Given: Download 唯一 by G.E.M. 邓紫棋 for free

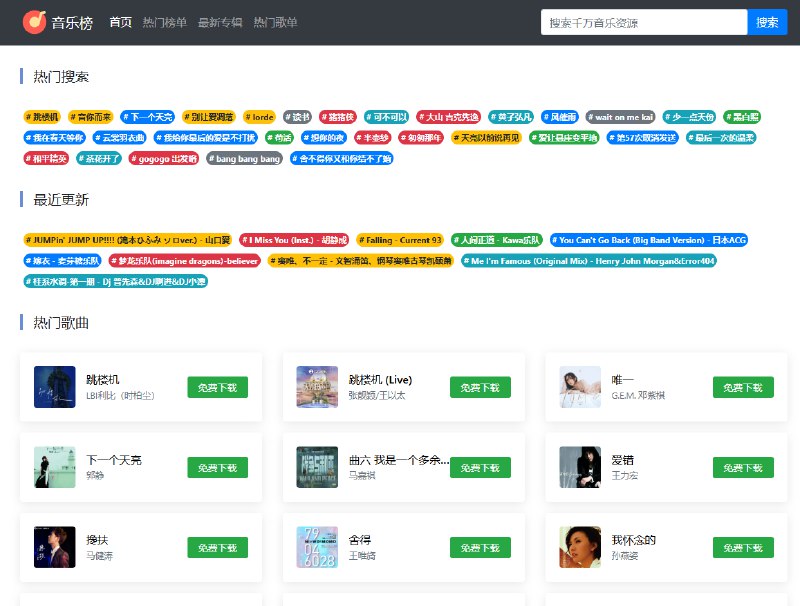Looking at the screenshot, I should (743, 388).
